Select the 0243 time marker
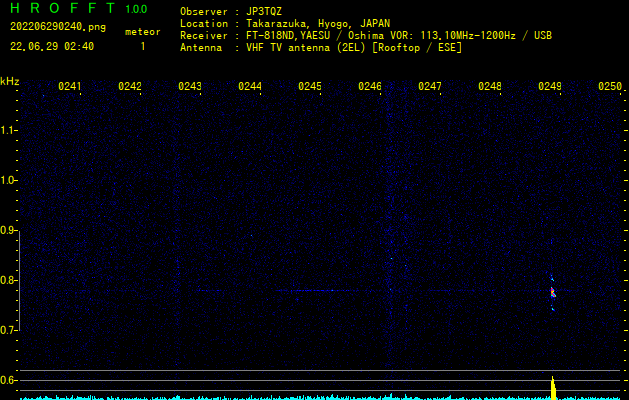The height and width of the screenshot is (400, 629). click(x=190, y=87)
